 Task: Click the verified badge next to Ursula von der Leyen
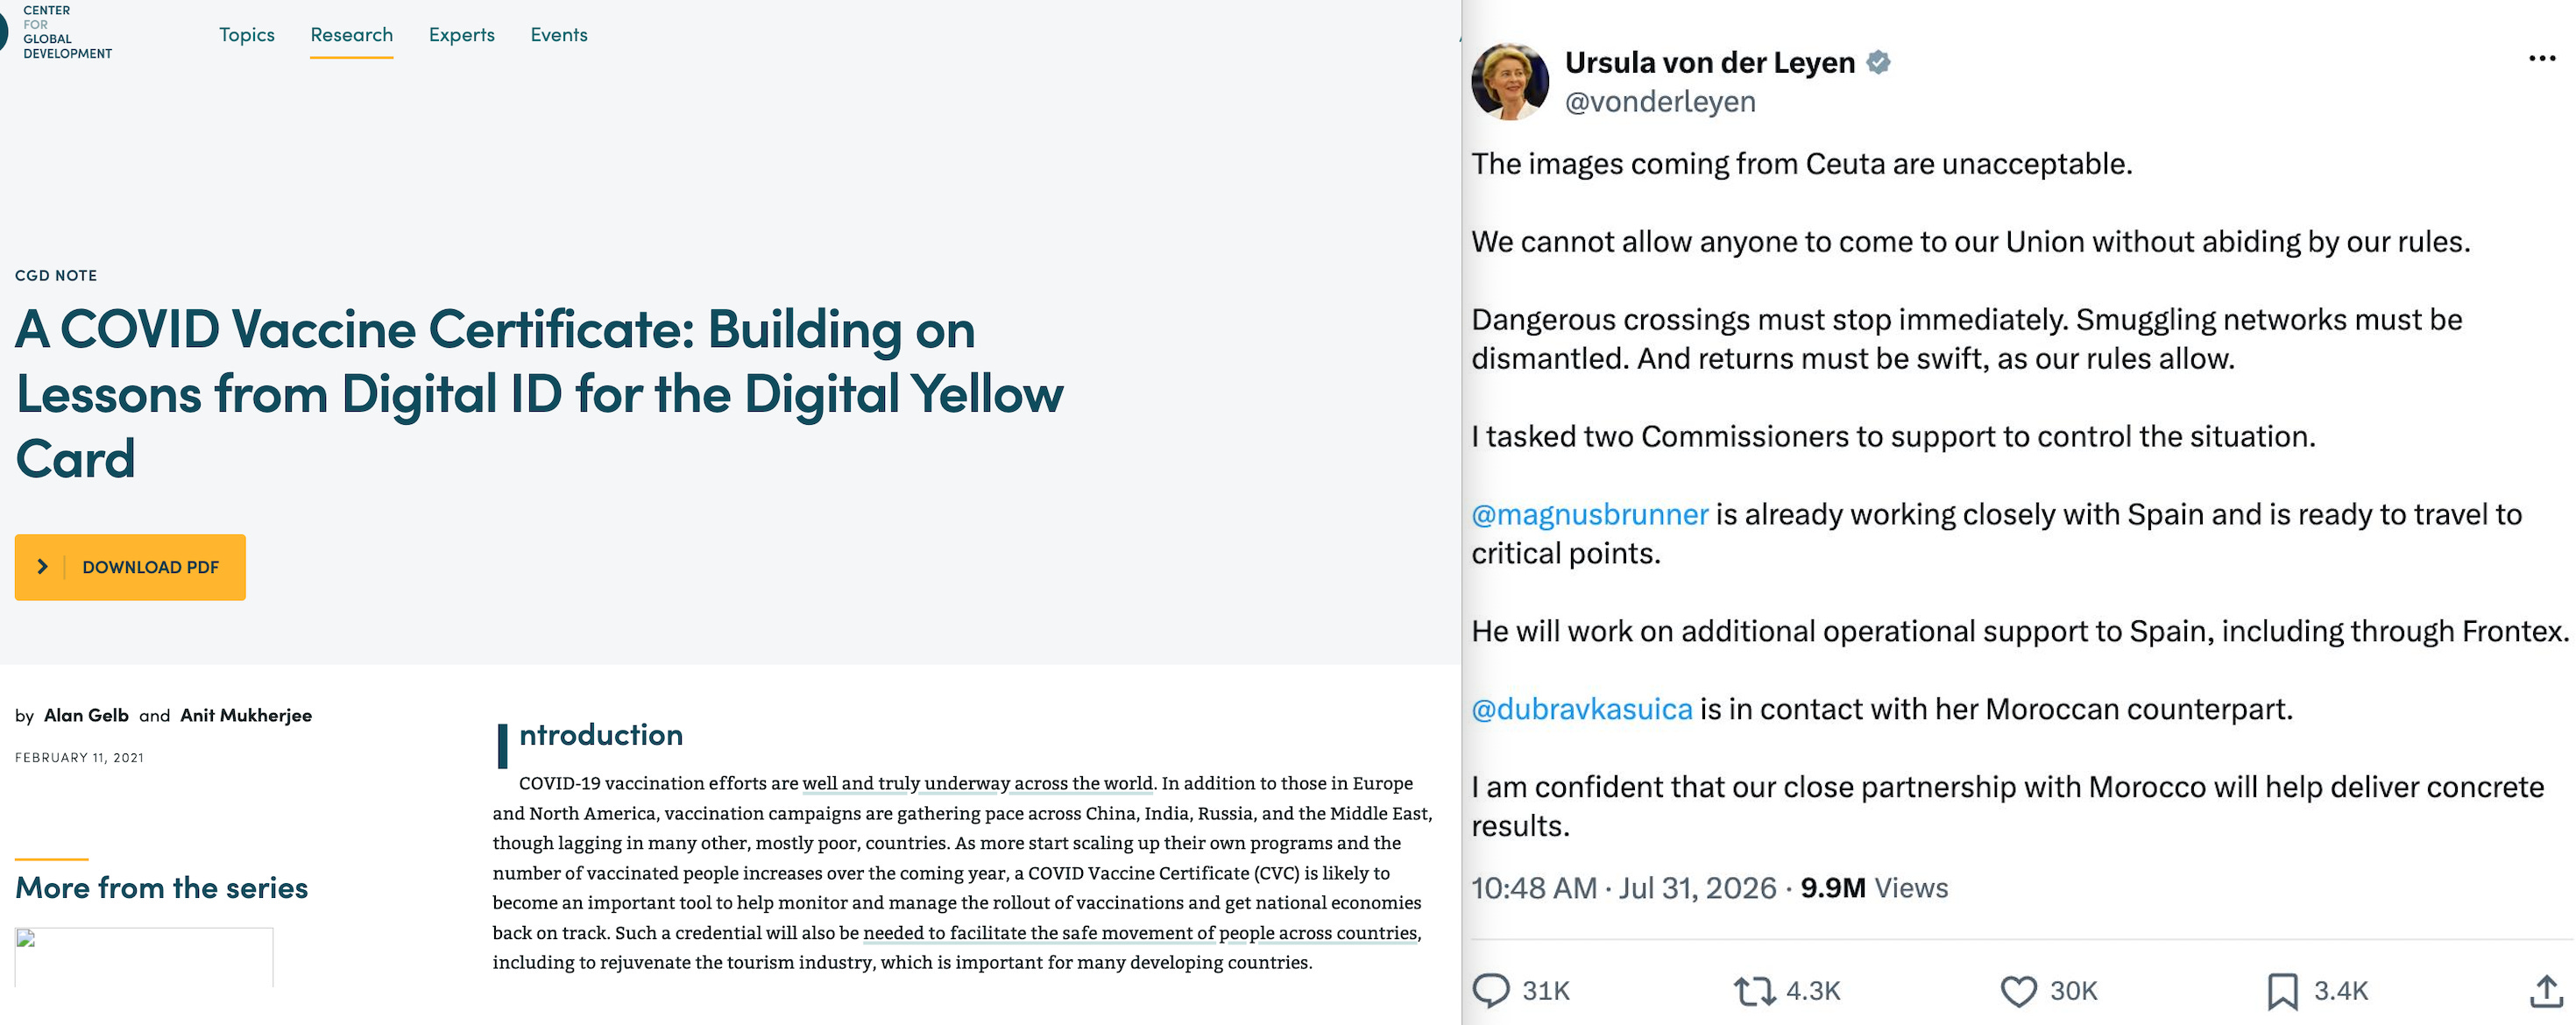(1878, 62)
